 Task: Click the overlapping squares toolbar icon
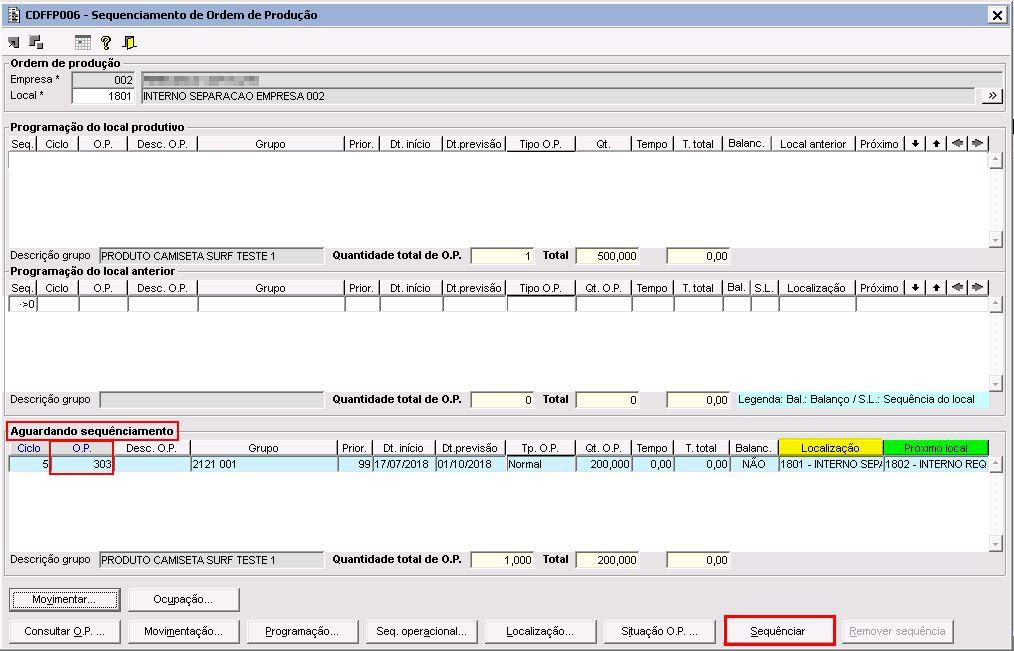36,43
